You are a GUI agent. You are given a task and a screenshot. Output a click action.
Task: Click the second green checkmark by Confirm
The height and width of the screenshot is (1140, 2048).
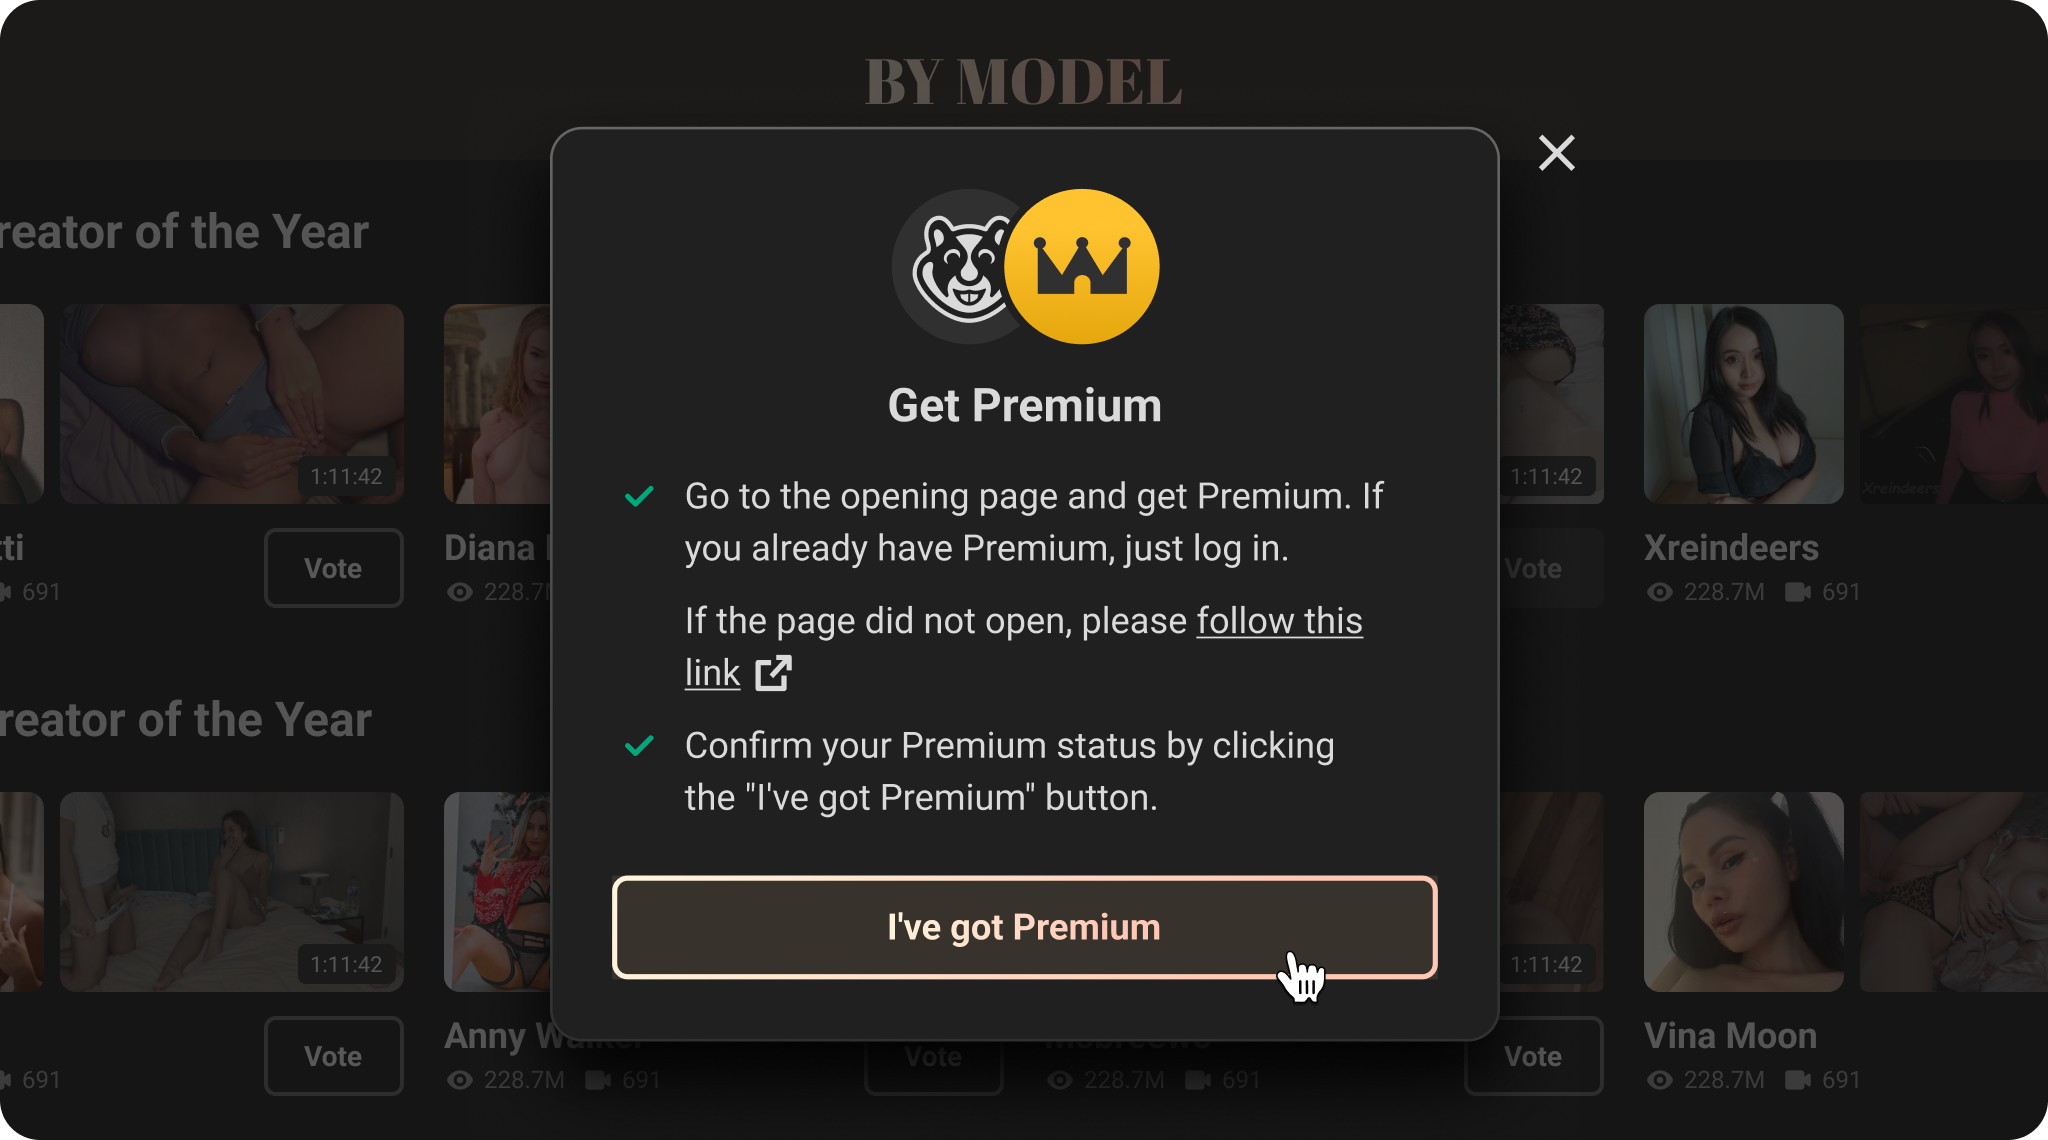pyautogui.click(x=639, y=746)
